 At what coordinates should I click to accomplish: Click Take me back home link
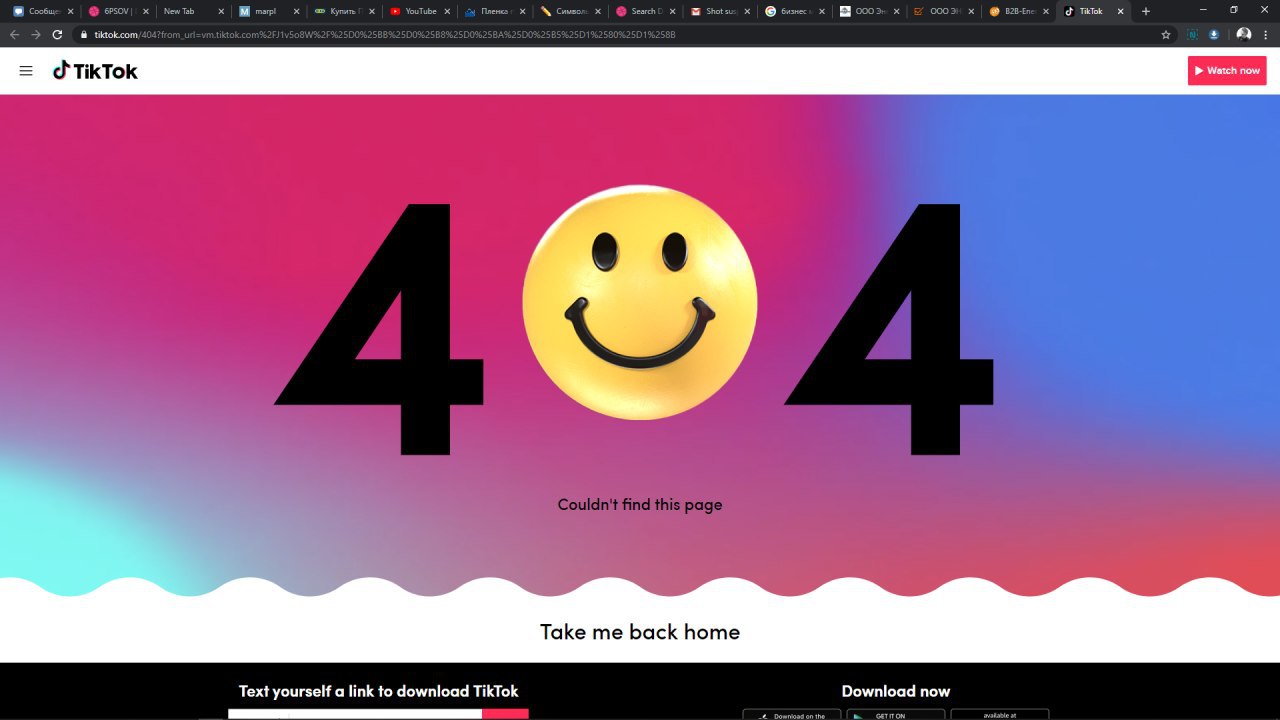click(x=640, y=632)
